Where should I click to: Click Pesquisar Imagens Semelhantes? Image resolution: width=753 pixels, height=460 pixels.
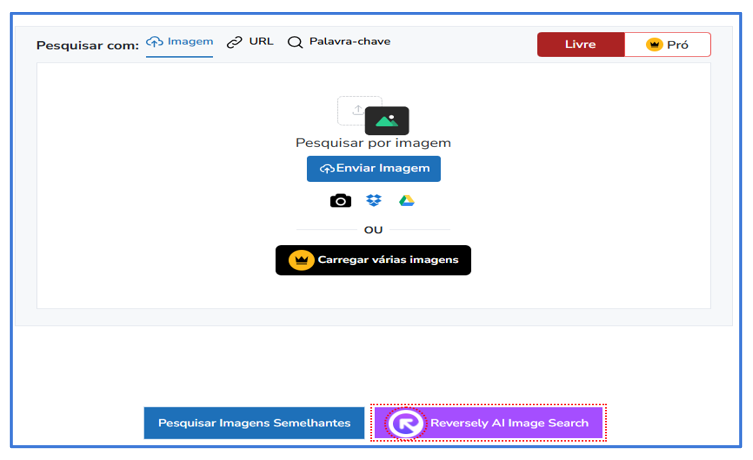[254, 423]
